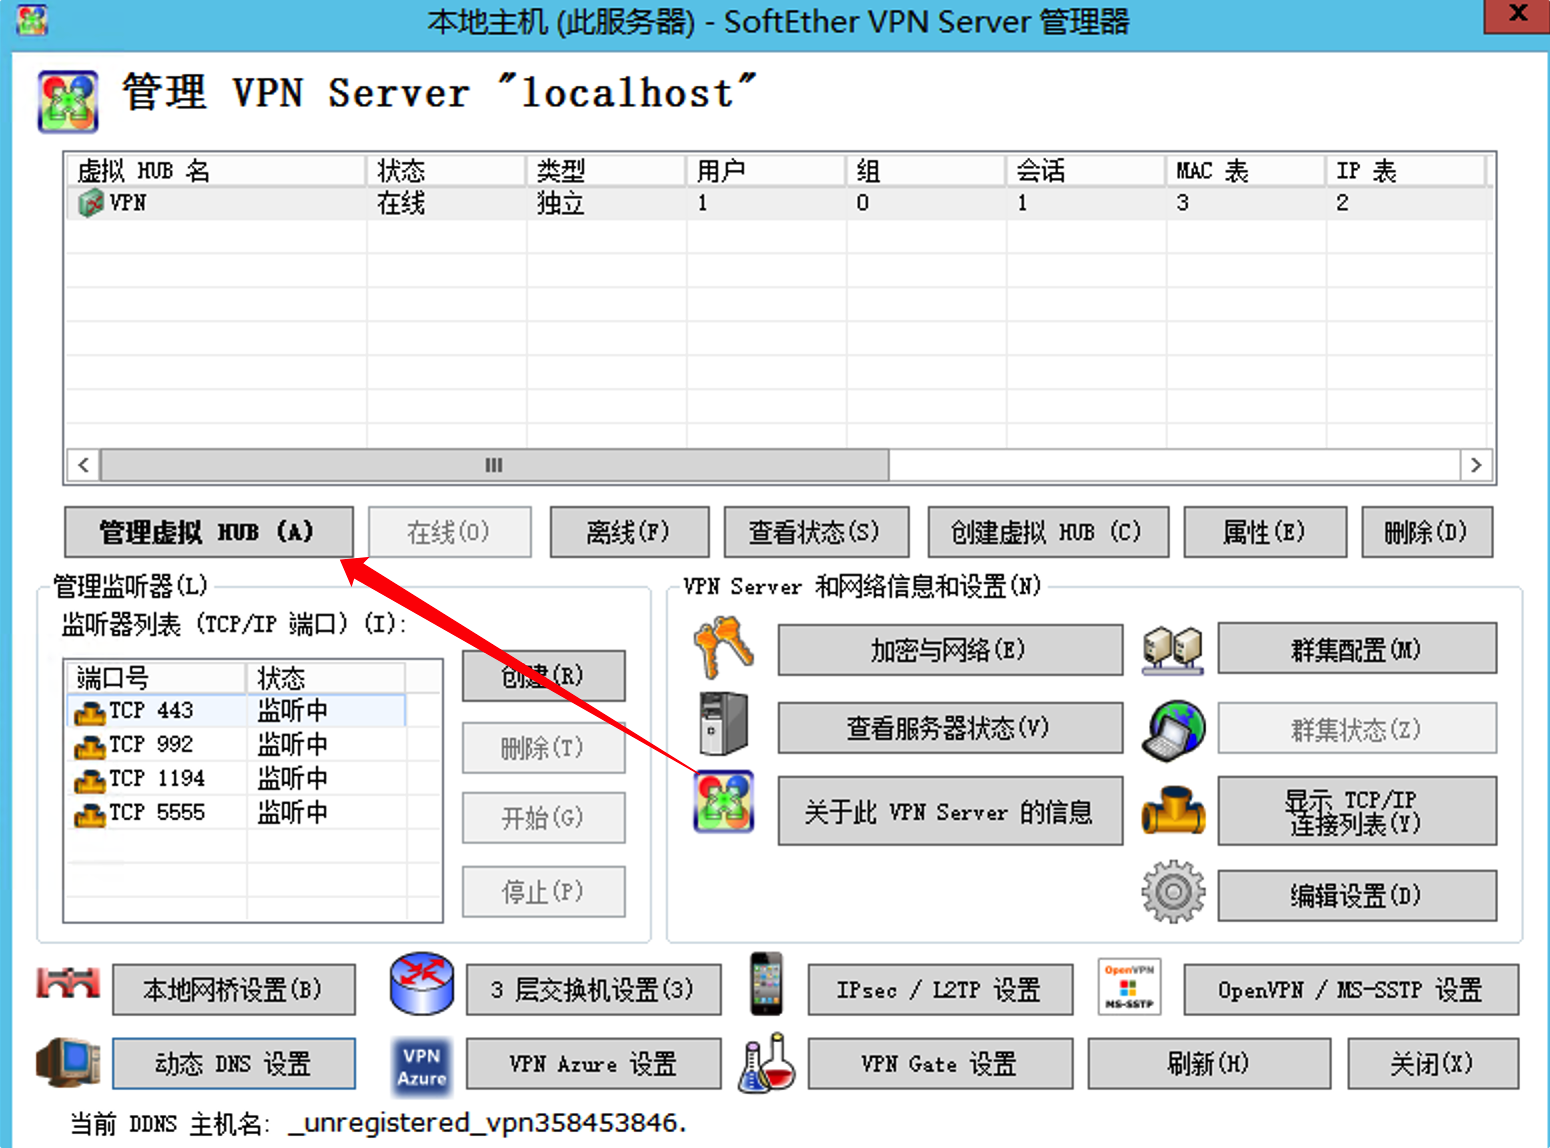The height and width of the screenshot is (1148, 1550).
Task: Click the keys icon next to 加密与网络
Action: [723, 647]
